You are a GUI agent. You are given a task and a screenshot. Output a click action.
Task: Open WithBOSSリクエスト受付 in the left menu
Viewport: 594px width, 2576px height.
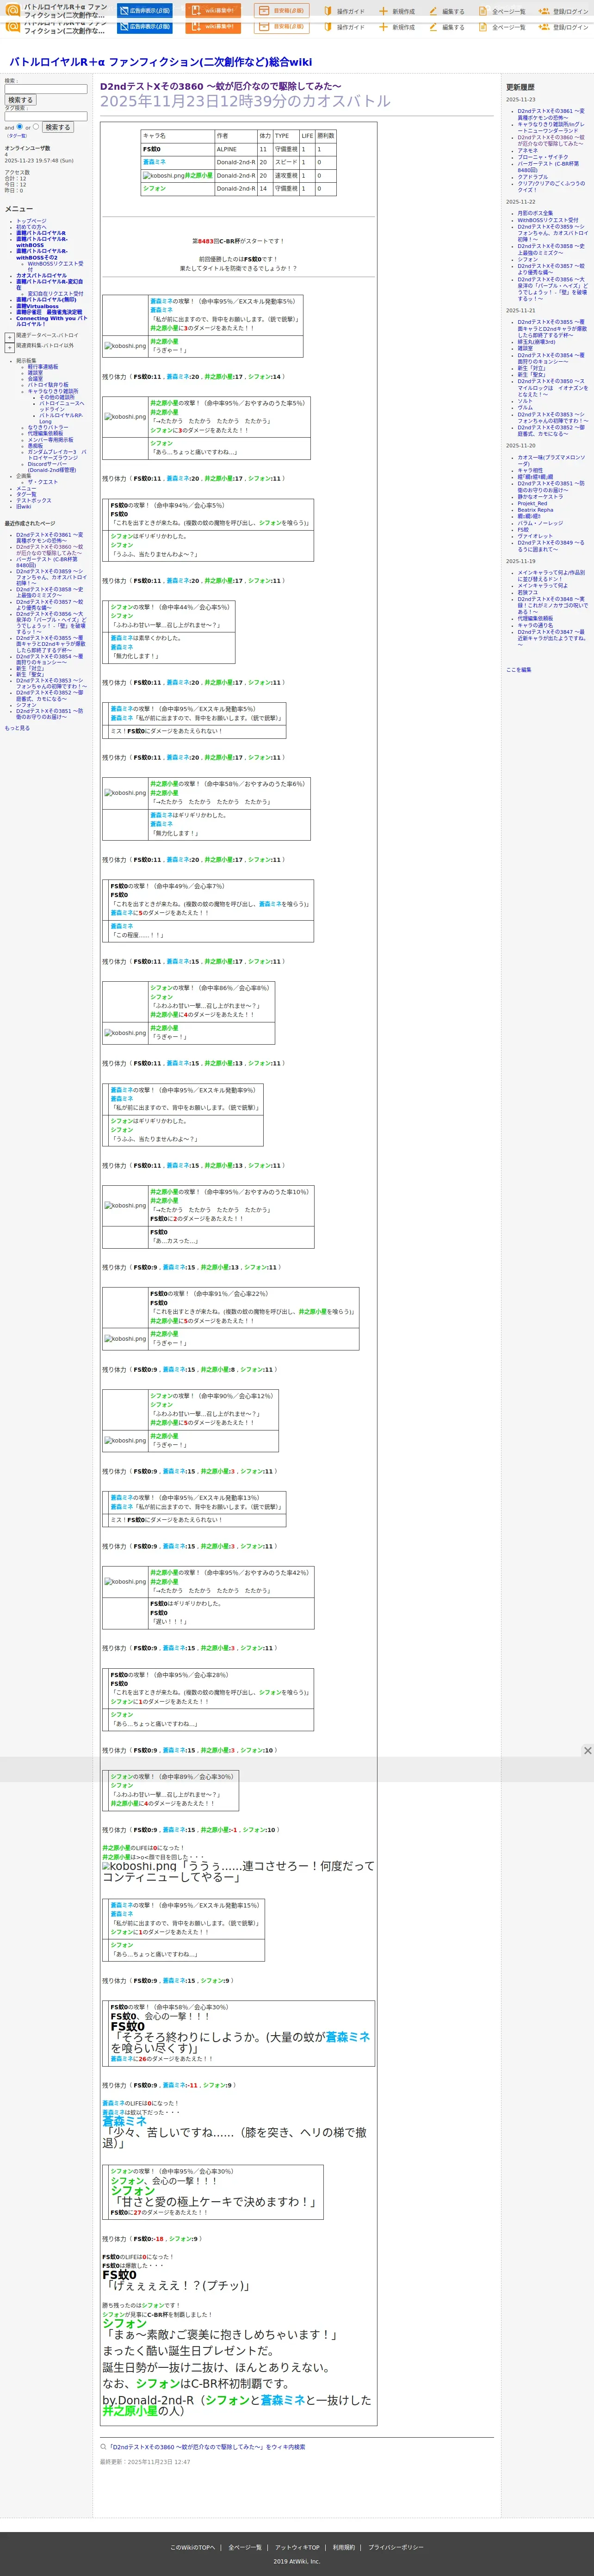tap(55, 266)
